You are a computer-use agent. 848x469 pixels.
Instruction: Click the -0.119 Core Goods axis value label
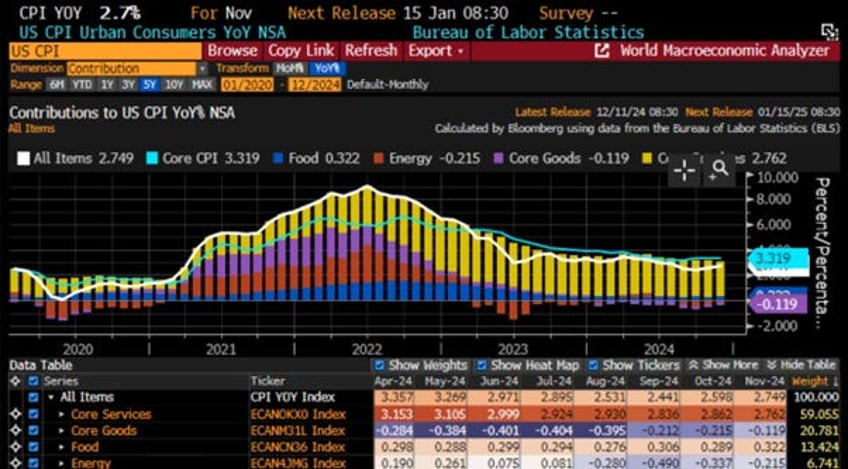tap(777, 304)
